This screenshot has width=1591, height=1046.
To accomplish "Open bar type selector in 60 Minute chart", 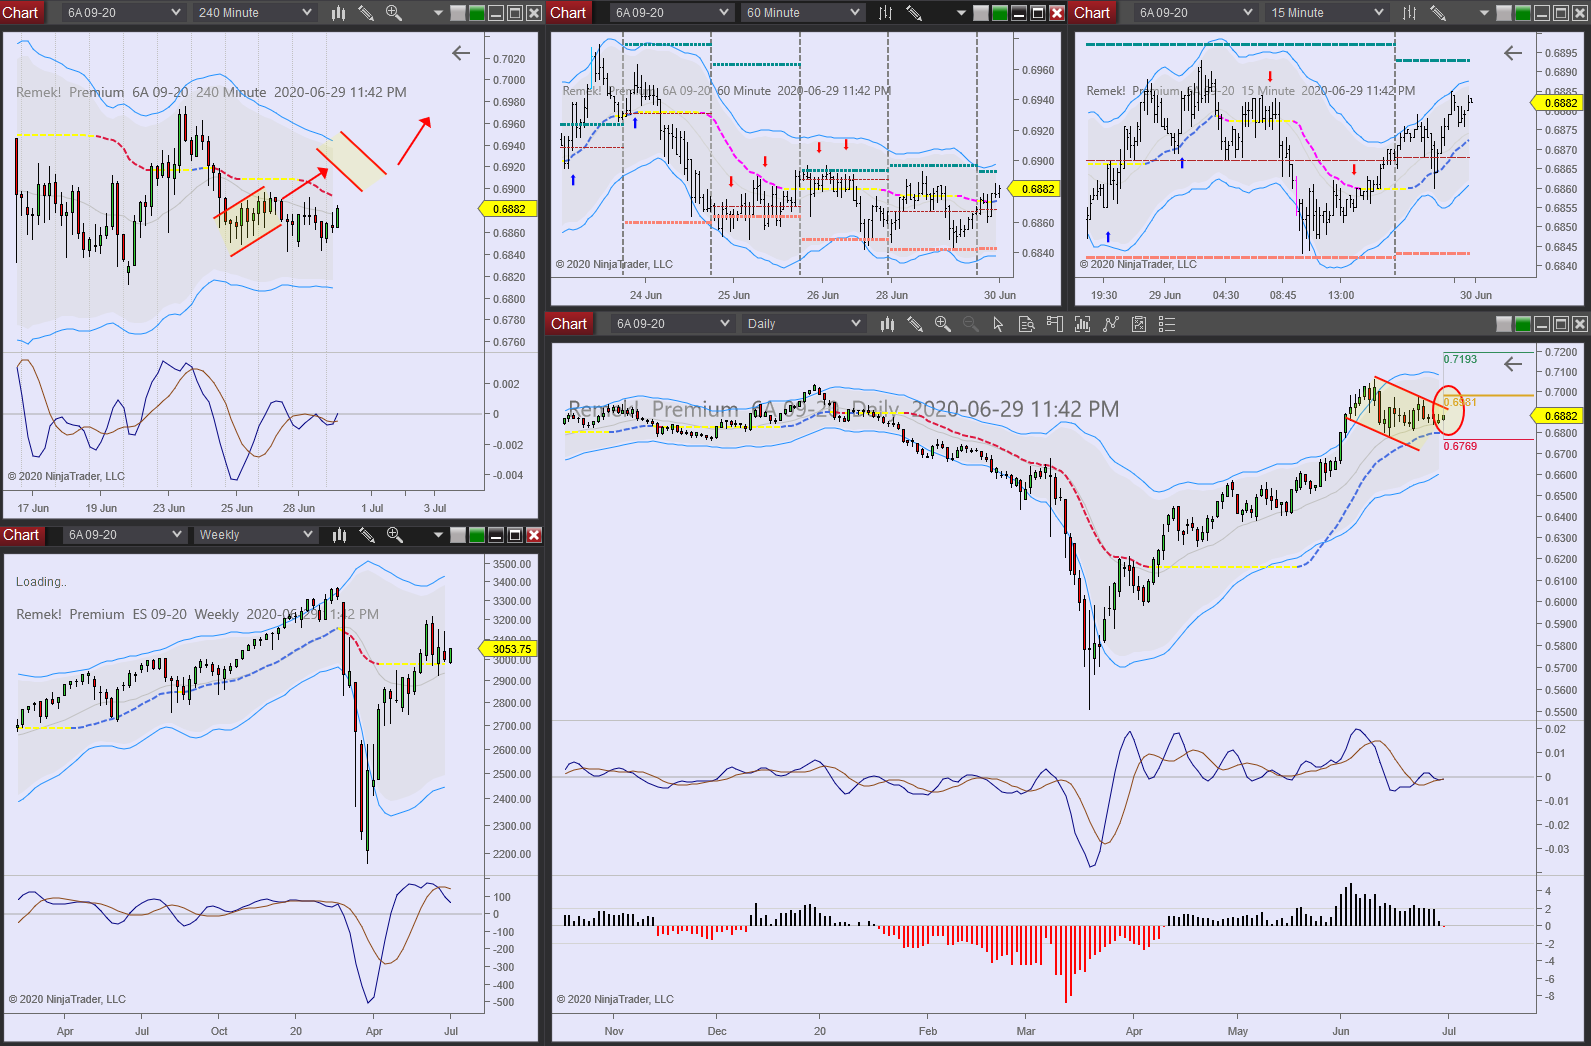I will [x=885, y=13].
